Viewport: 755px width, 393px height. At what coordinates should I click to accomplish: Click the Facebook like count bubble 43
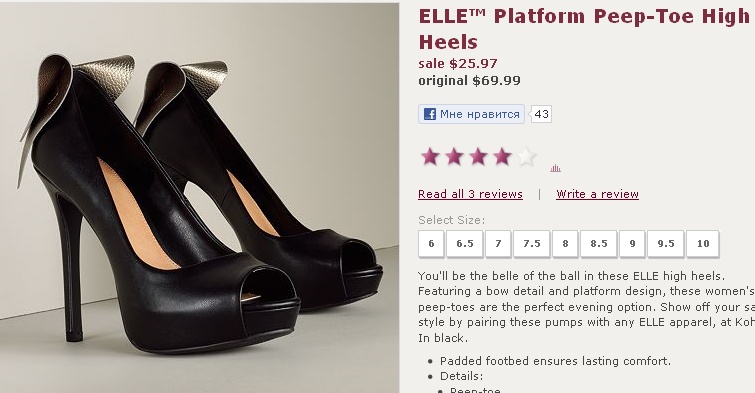(x=541, y=114)
